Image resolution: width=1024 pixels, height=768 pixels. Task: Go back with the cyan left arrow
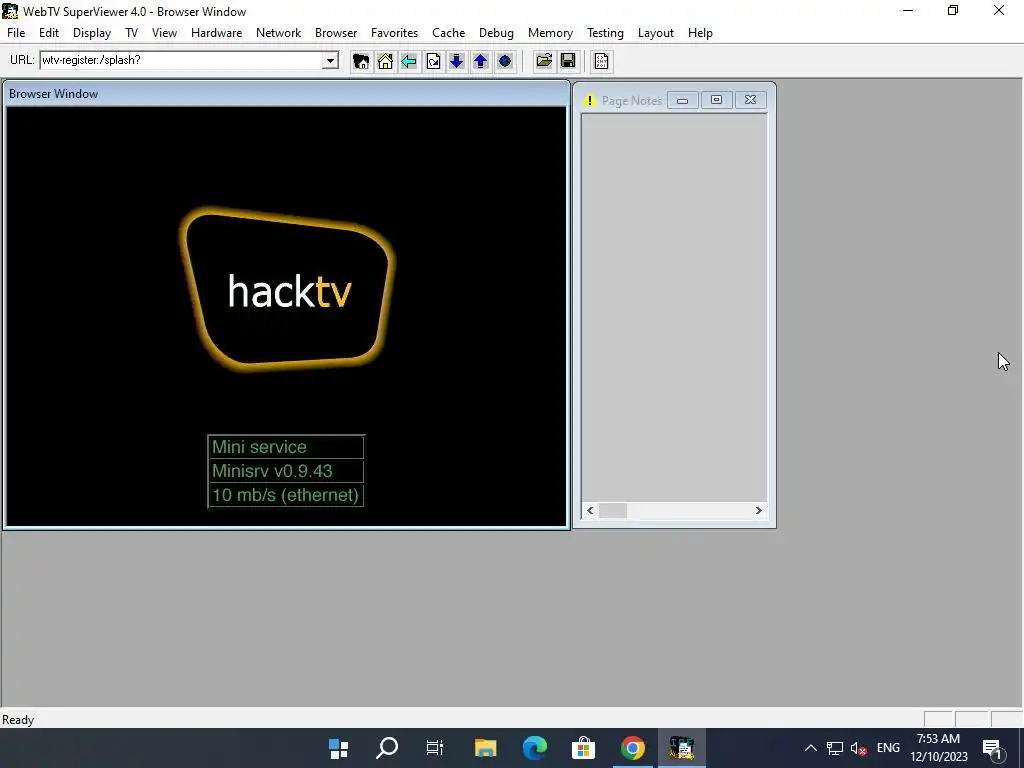[x=409, y=61]
